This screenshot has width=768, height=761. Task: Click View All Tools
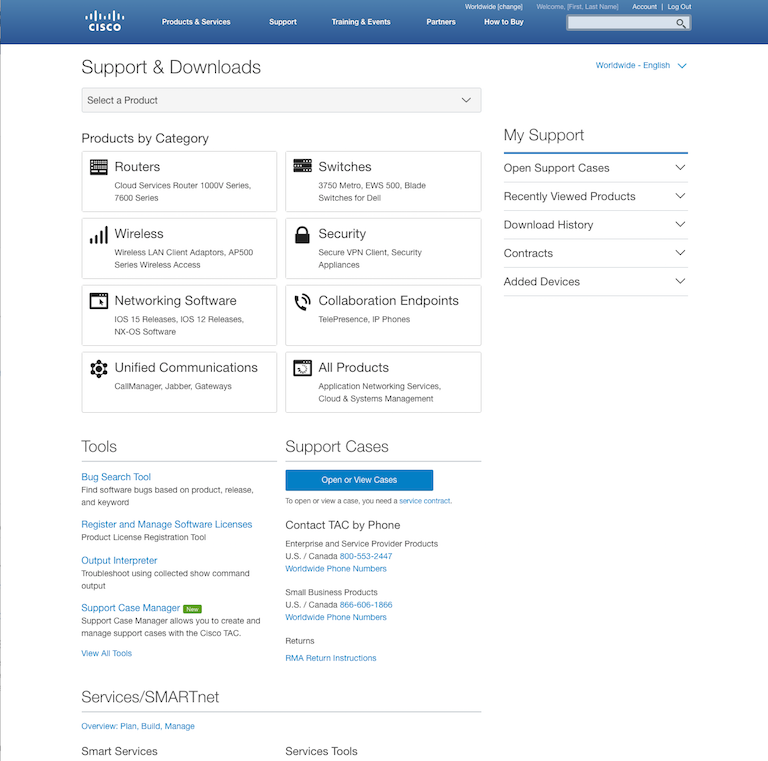click(x=106, y=653)
